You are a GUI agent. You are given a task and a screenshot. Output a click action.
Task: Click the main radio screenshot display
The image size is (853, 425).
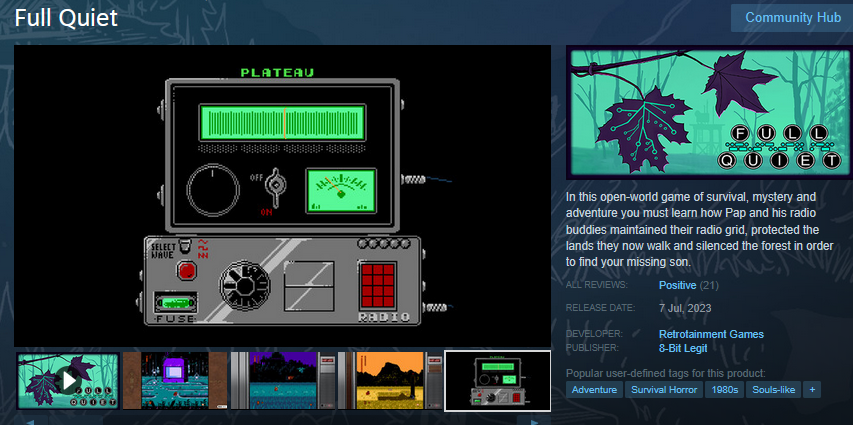(x=282, y=196)
